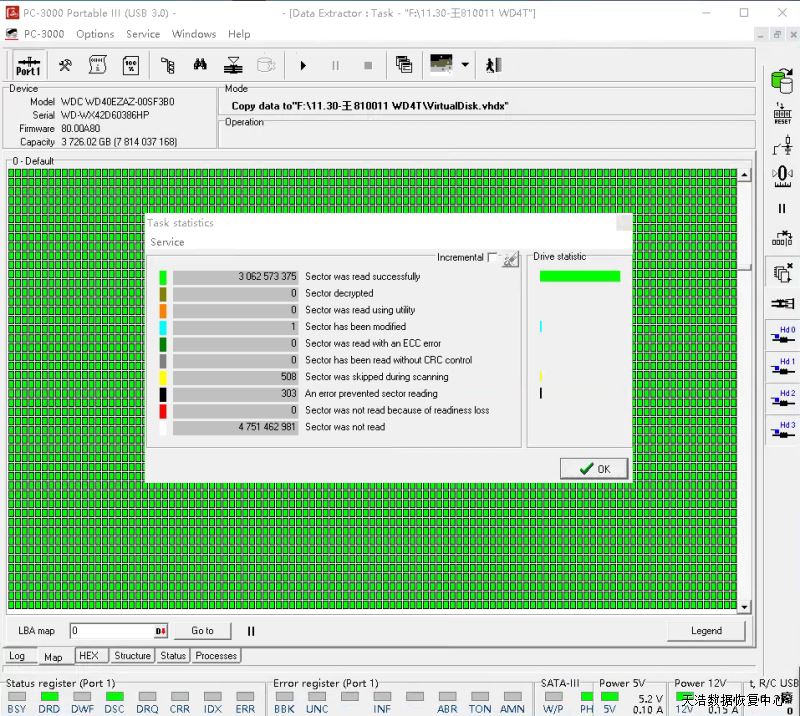Switch to the Structure tab

tap(132, 656)
